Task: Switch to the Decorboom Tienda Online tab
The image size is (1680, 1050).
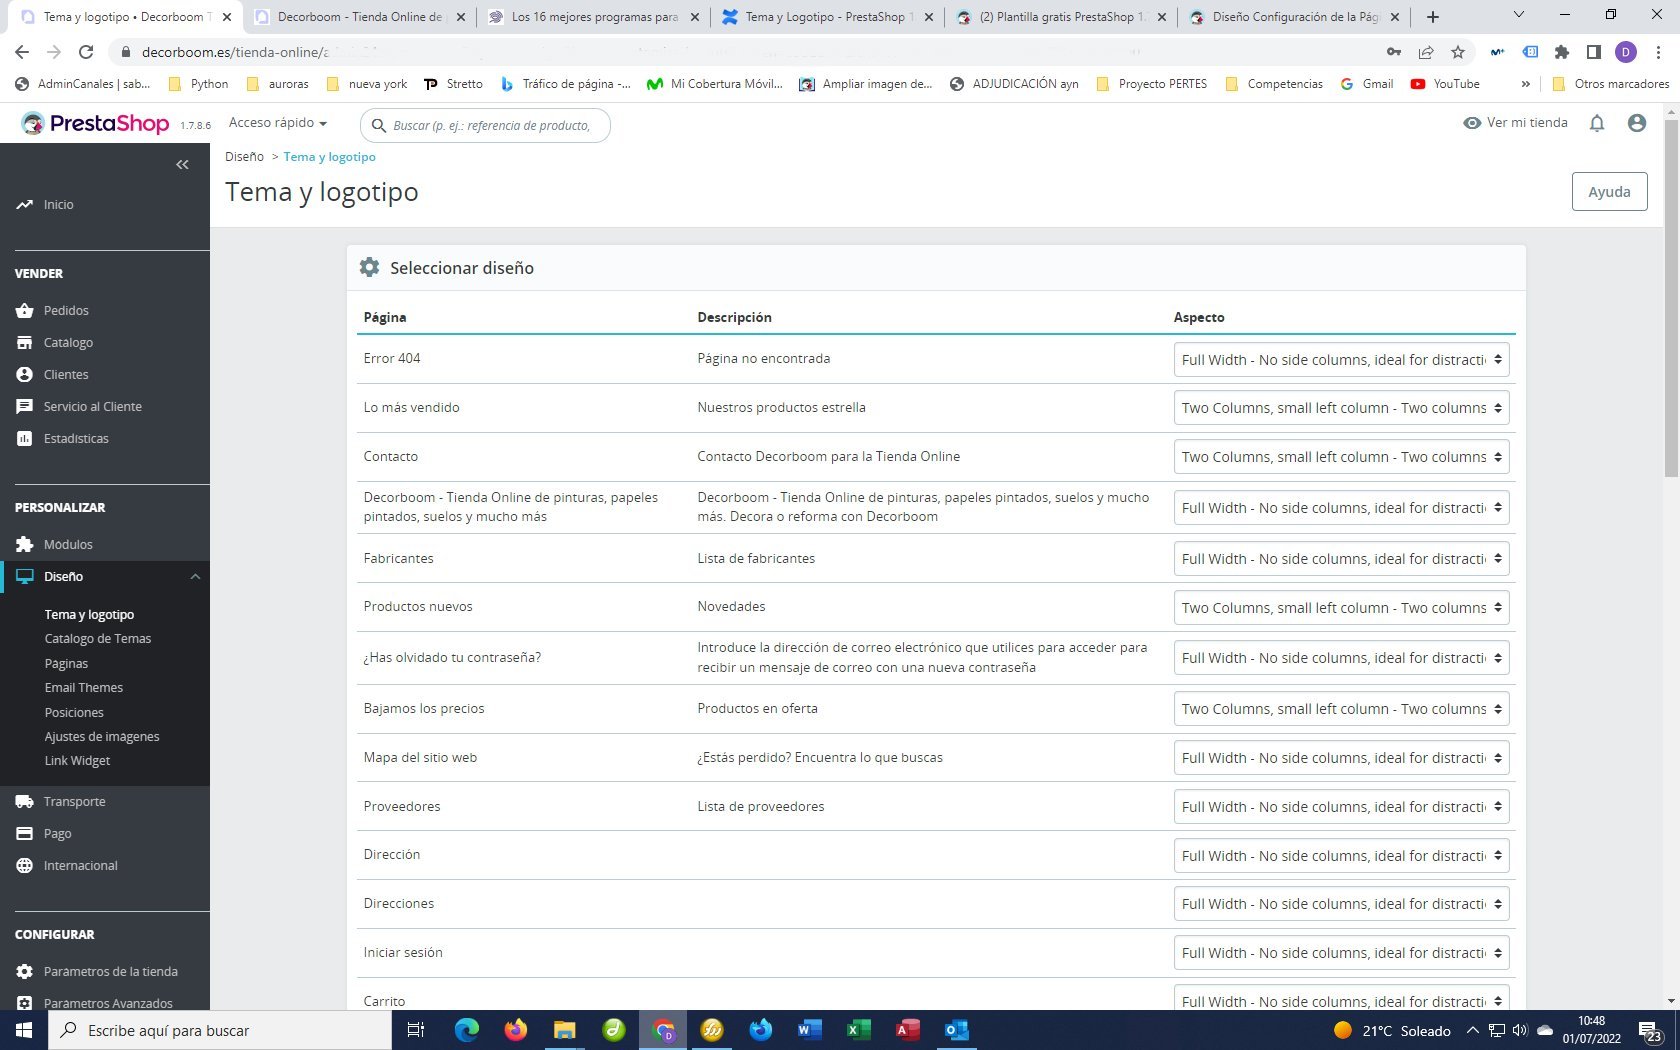Action: coord(358,17)
